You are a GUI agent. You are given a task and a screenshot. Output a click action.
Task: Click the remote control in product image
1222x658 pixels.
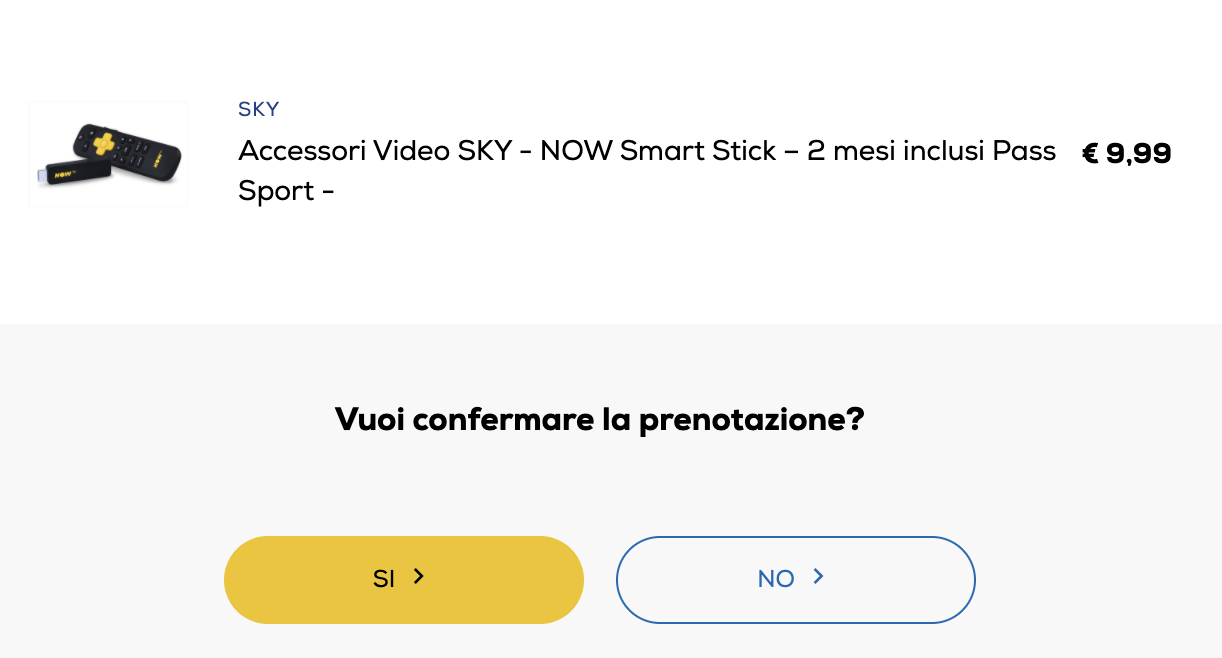pos(127,152)
